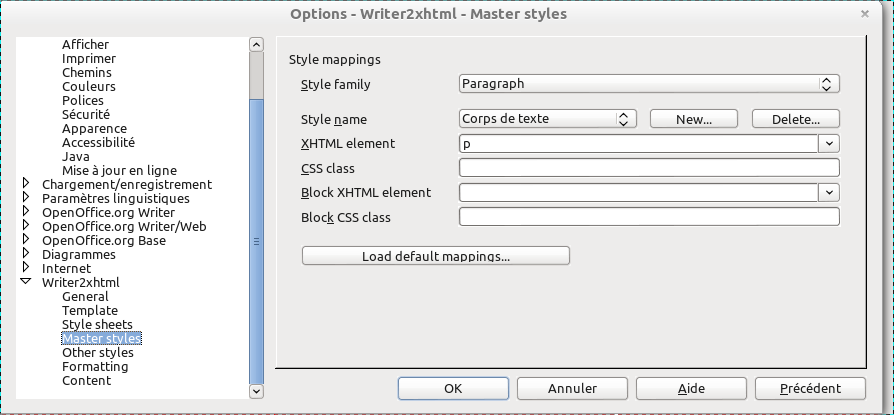894x415 pixels.
Task: Expand the Chargement/enregistrement tree node
Action: click(26, 184)
